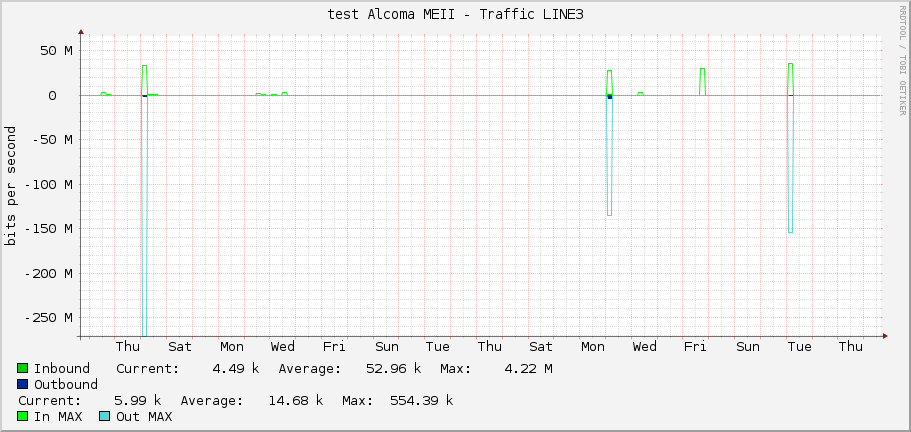Click the outbound current value '5.99 k'
Screen dimensions: 911x432
[x=138, y=401]
